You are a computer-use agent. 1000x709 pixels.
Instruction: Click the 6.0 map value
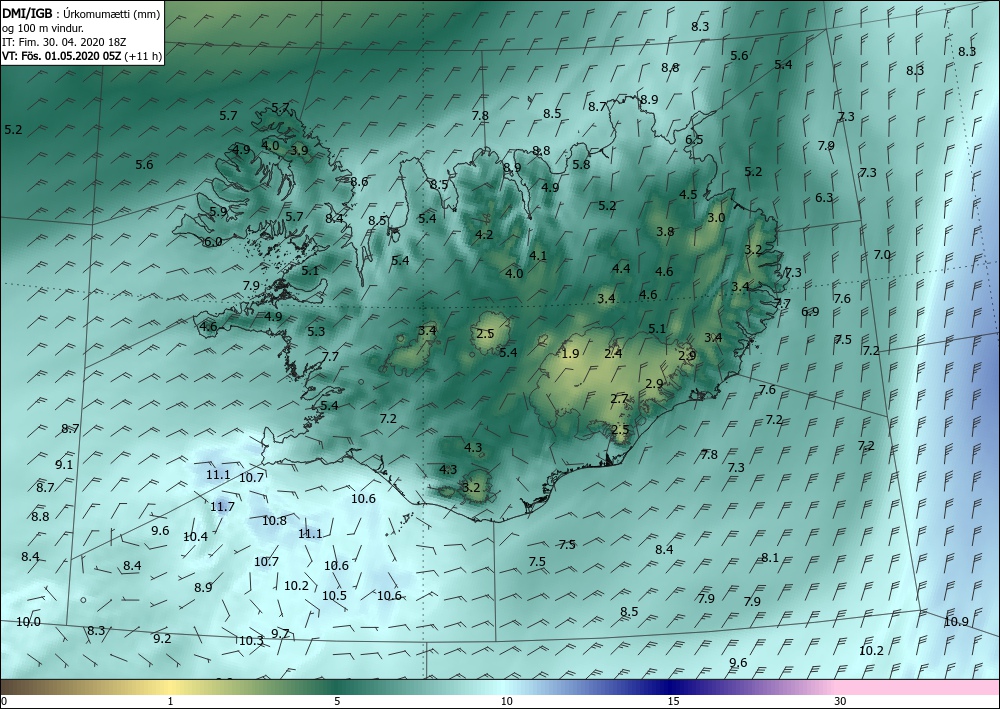tap(212, 242)
